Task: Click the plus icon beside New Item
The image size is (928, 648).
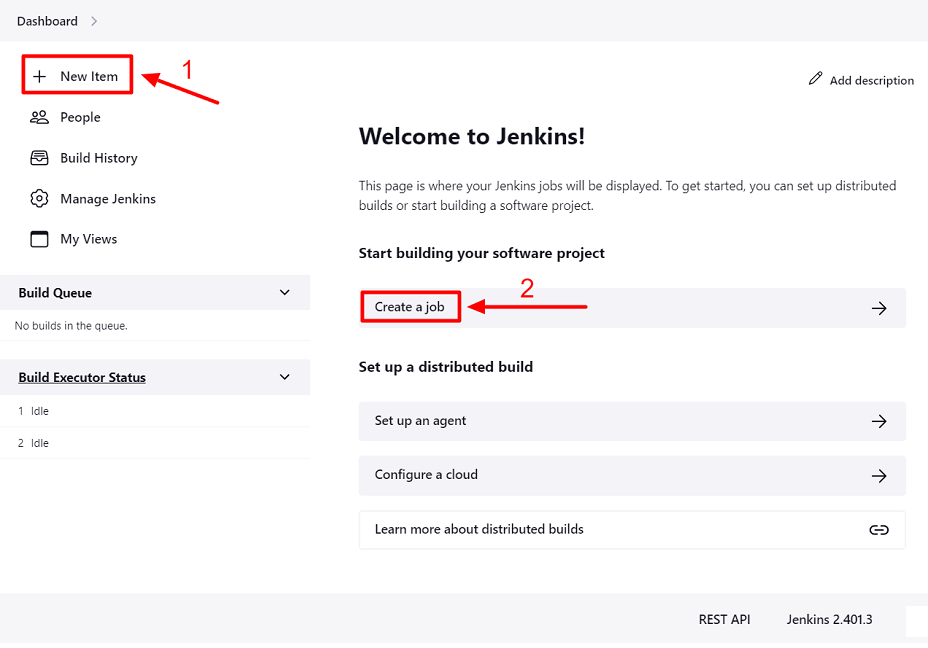Action: [40, 77]
